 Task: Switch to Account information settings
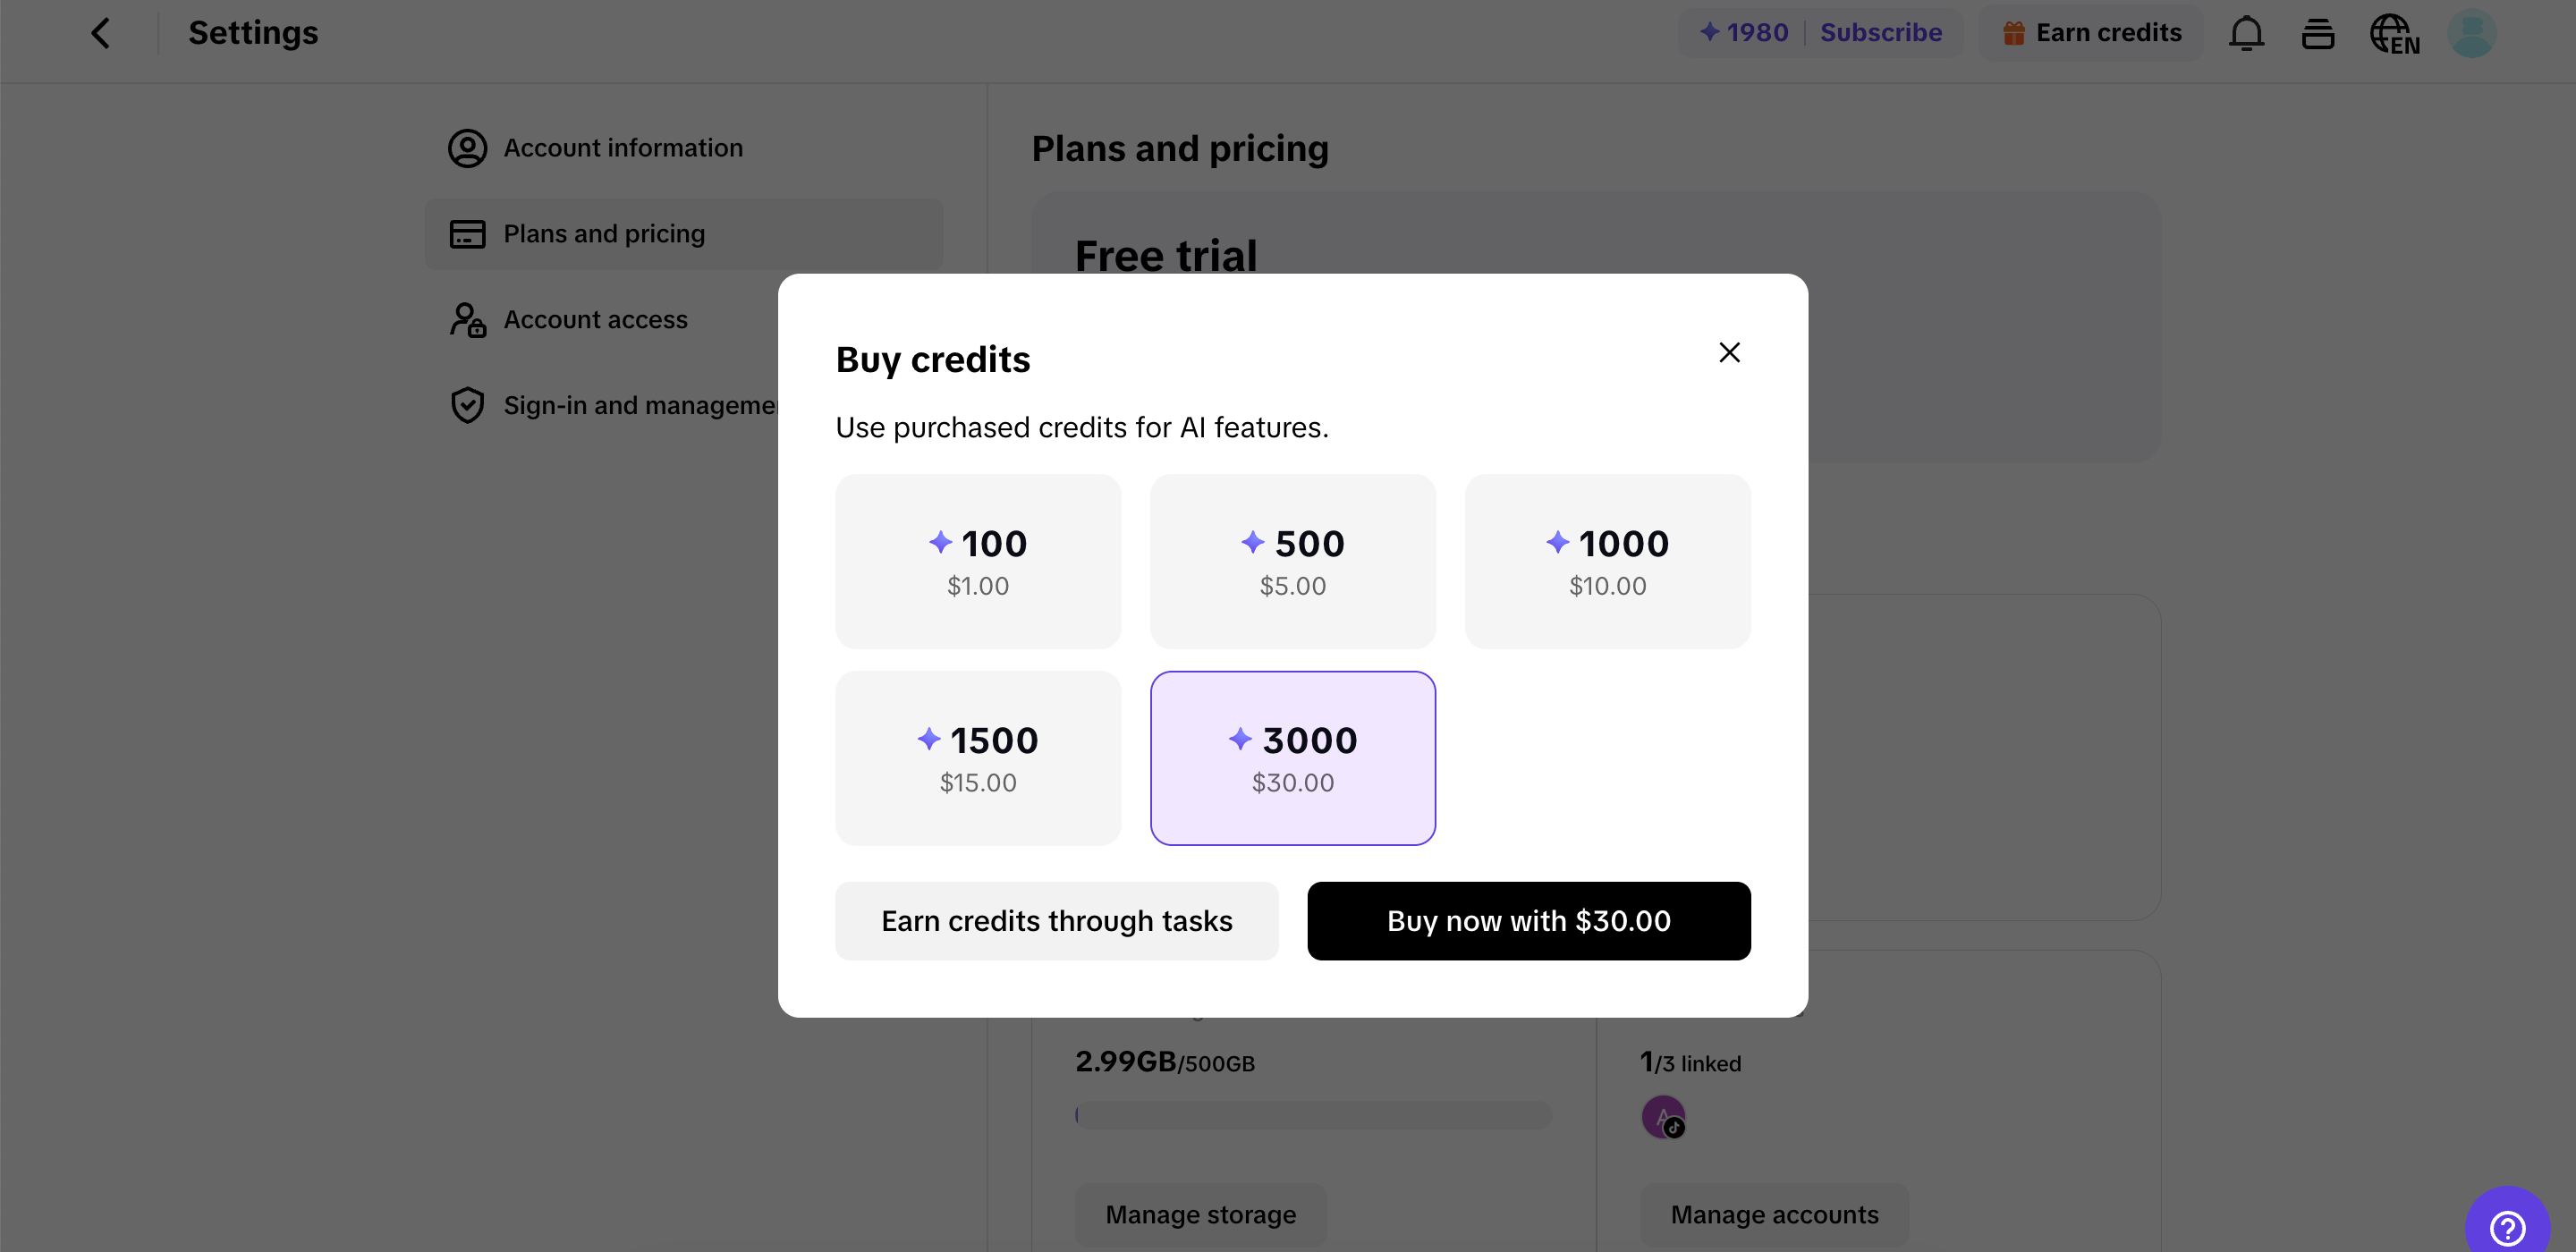pyautogui.click(x=622, y=147)
